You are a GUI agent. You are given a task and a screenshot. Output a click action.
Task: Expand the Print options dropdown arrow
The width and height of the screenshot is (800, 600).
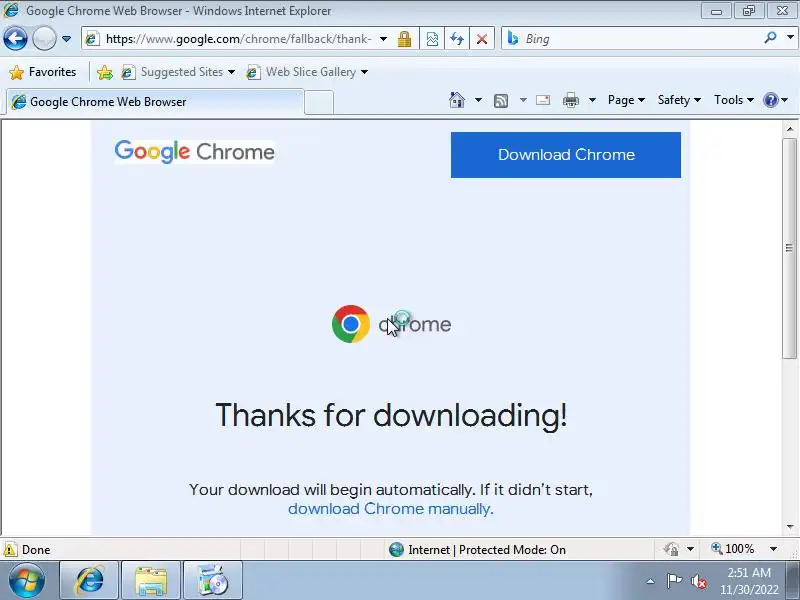click(x=592, y=100)
